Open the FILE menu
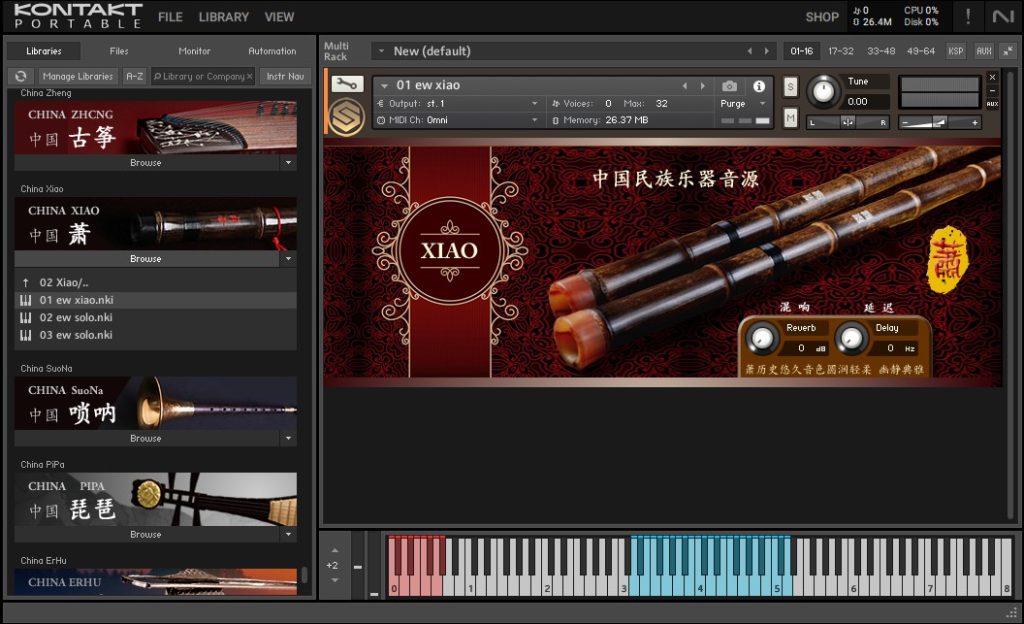 [x=170, y=17]
